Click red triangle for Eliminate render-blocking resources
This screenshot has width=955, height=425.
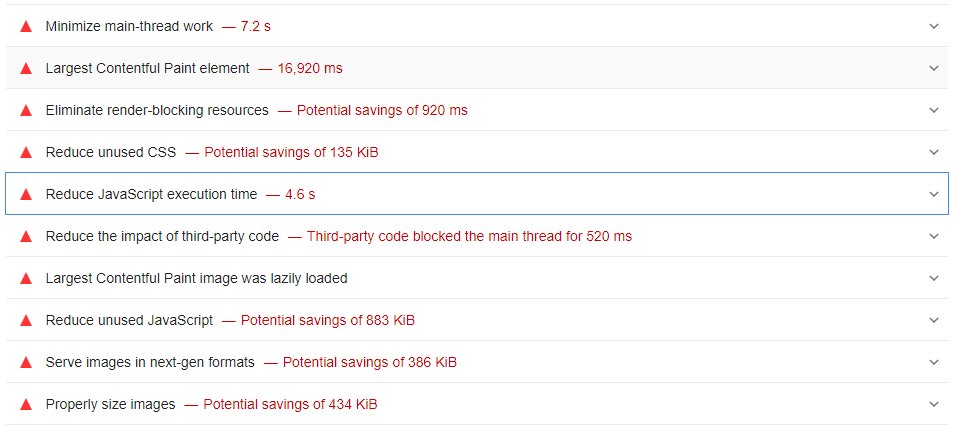pos(26,110)
